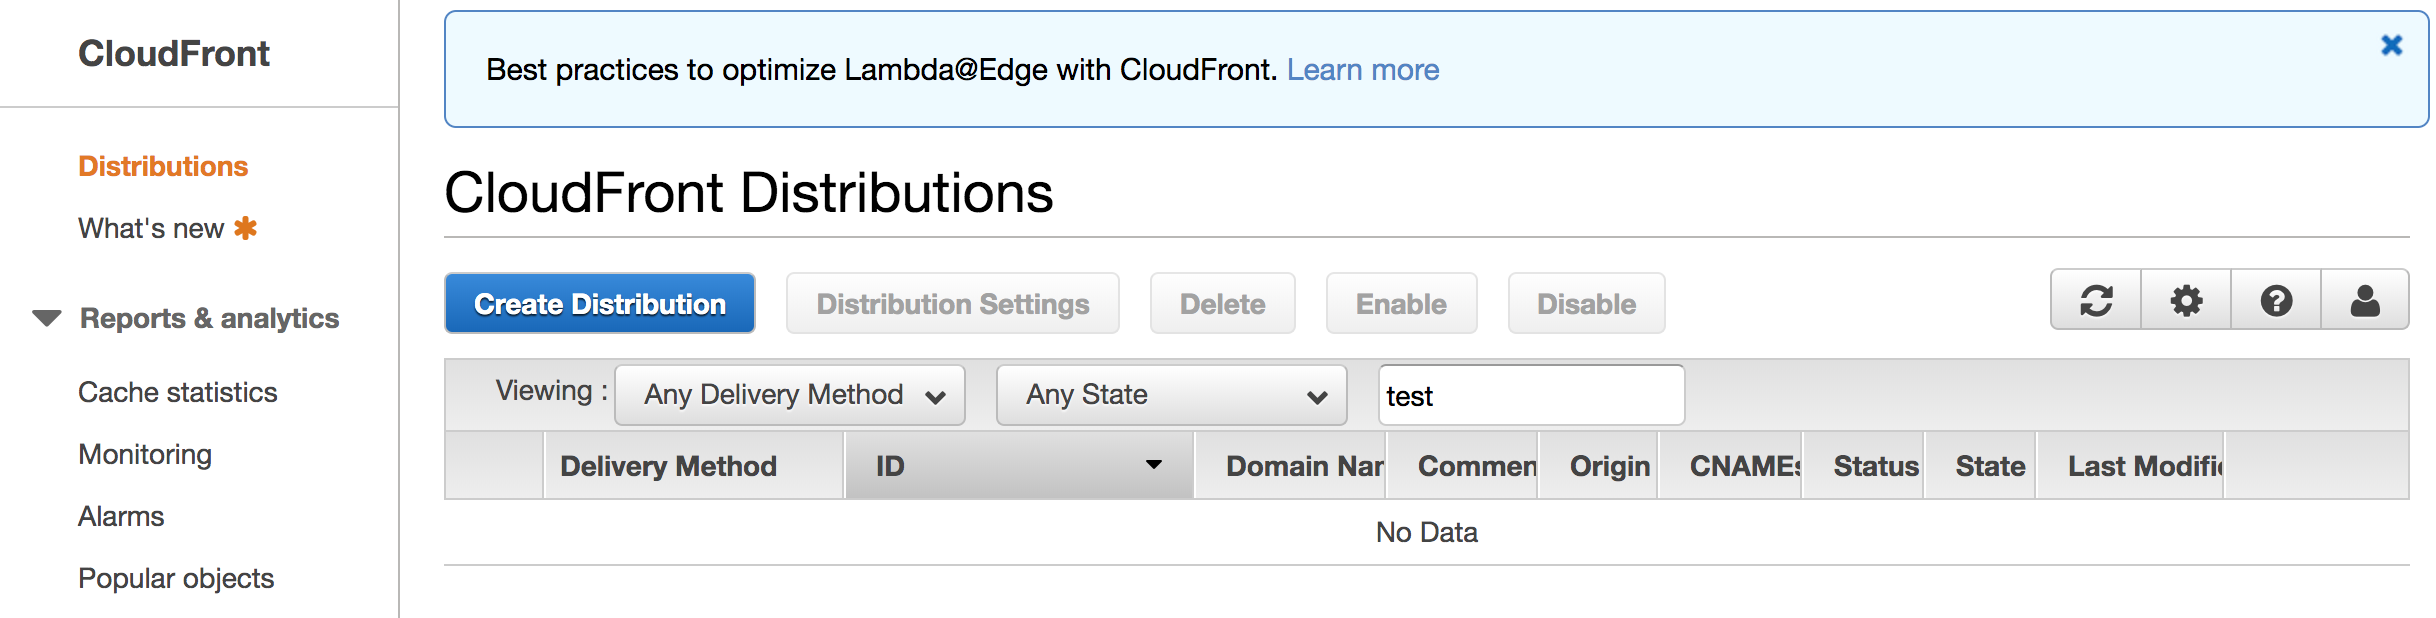Viewport: 2436px width, 618px height.
Task: Open the Popular objects report
Action: point(176,578)
